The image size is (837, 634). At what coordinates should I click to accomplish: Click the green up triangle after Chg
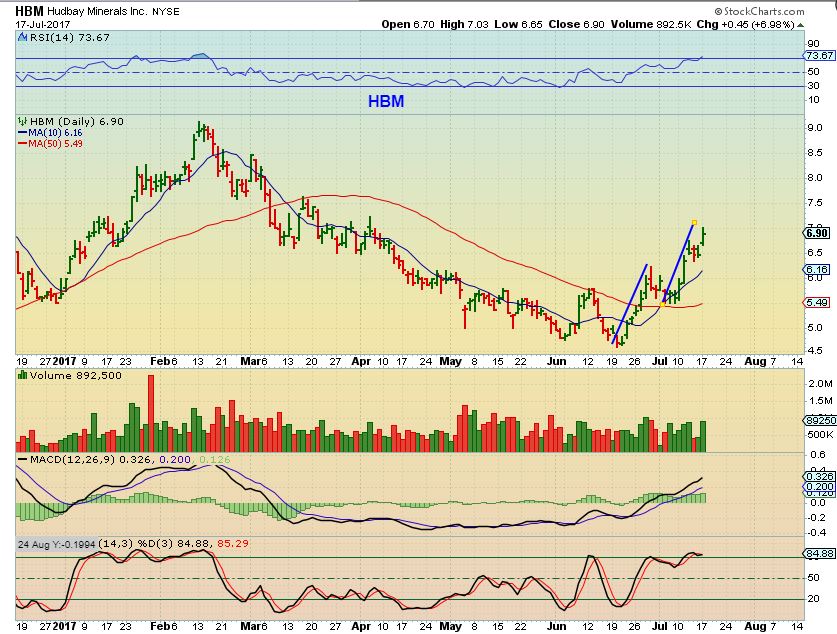800,25
